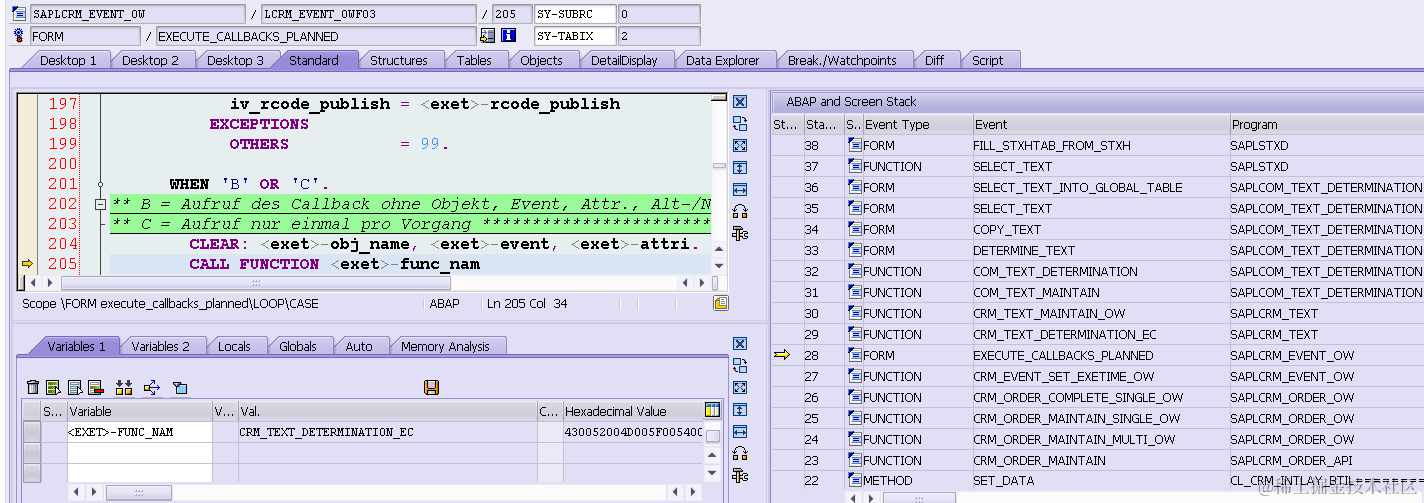Click the blue information icon near EXECUTE_CALLBACKS_PLANNED
This screenshot has width=1424, height=503.
click(508, 36)
